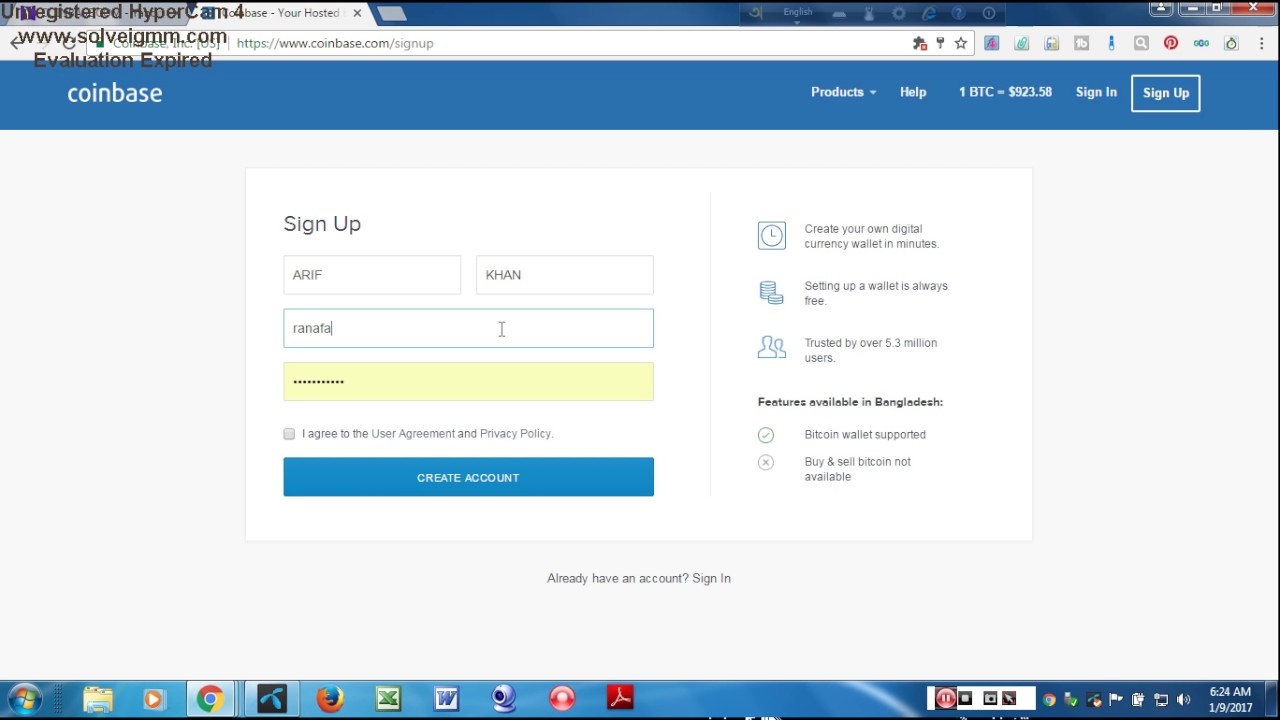The width and height of the screenshot is (1280, 720).
Task: Open the User Agreement link
Action: point(413,434)
